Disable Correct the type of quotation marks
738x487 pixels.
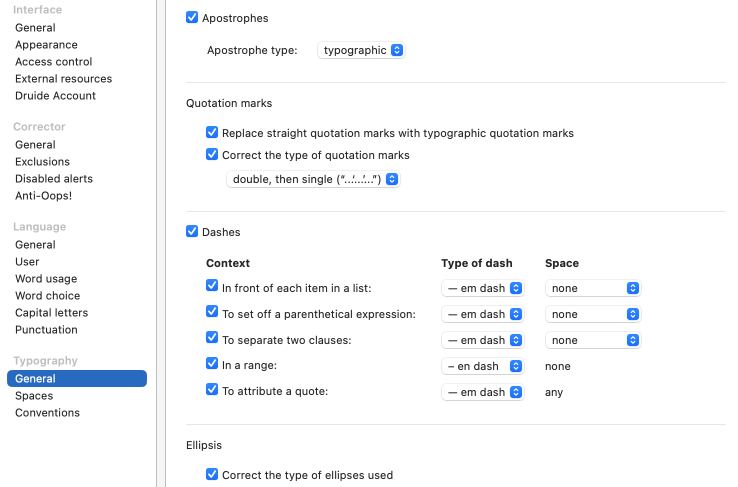[x=212, y=155]
